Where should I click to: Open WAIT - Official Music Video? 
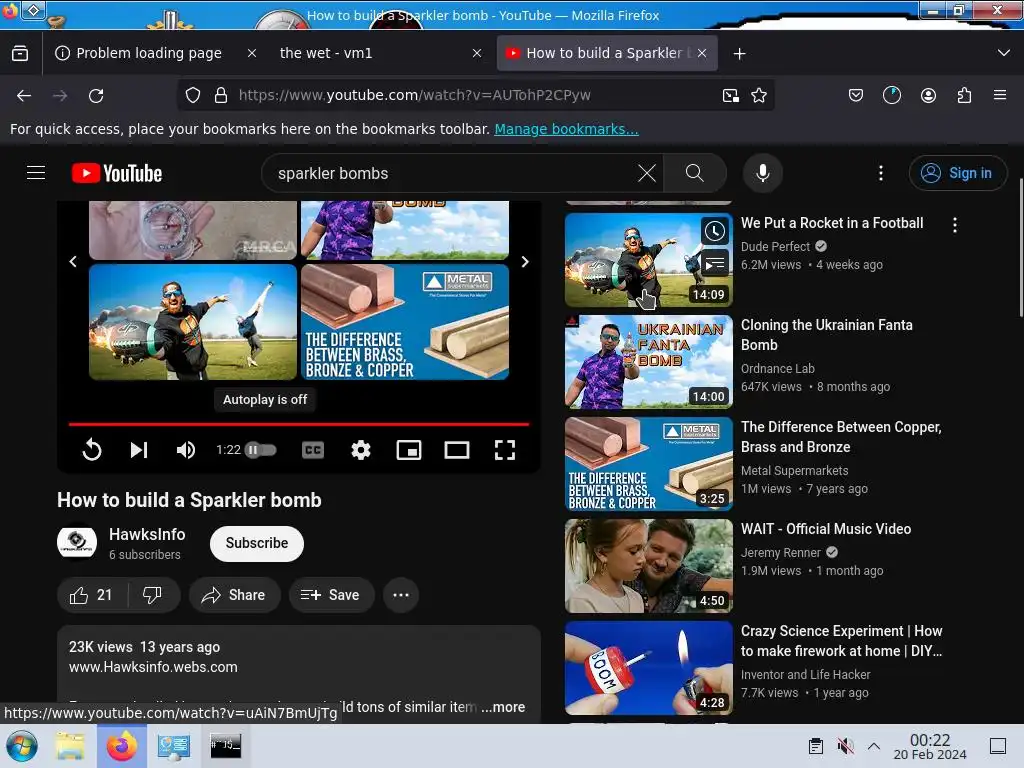[825, 529]
